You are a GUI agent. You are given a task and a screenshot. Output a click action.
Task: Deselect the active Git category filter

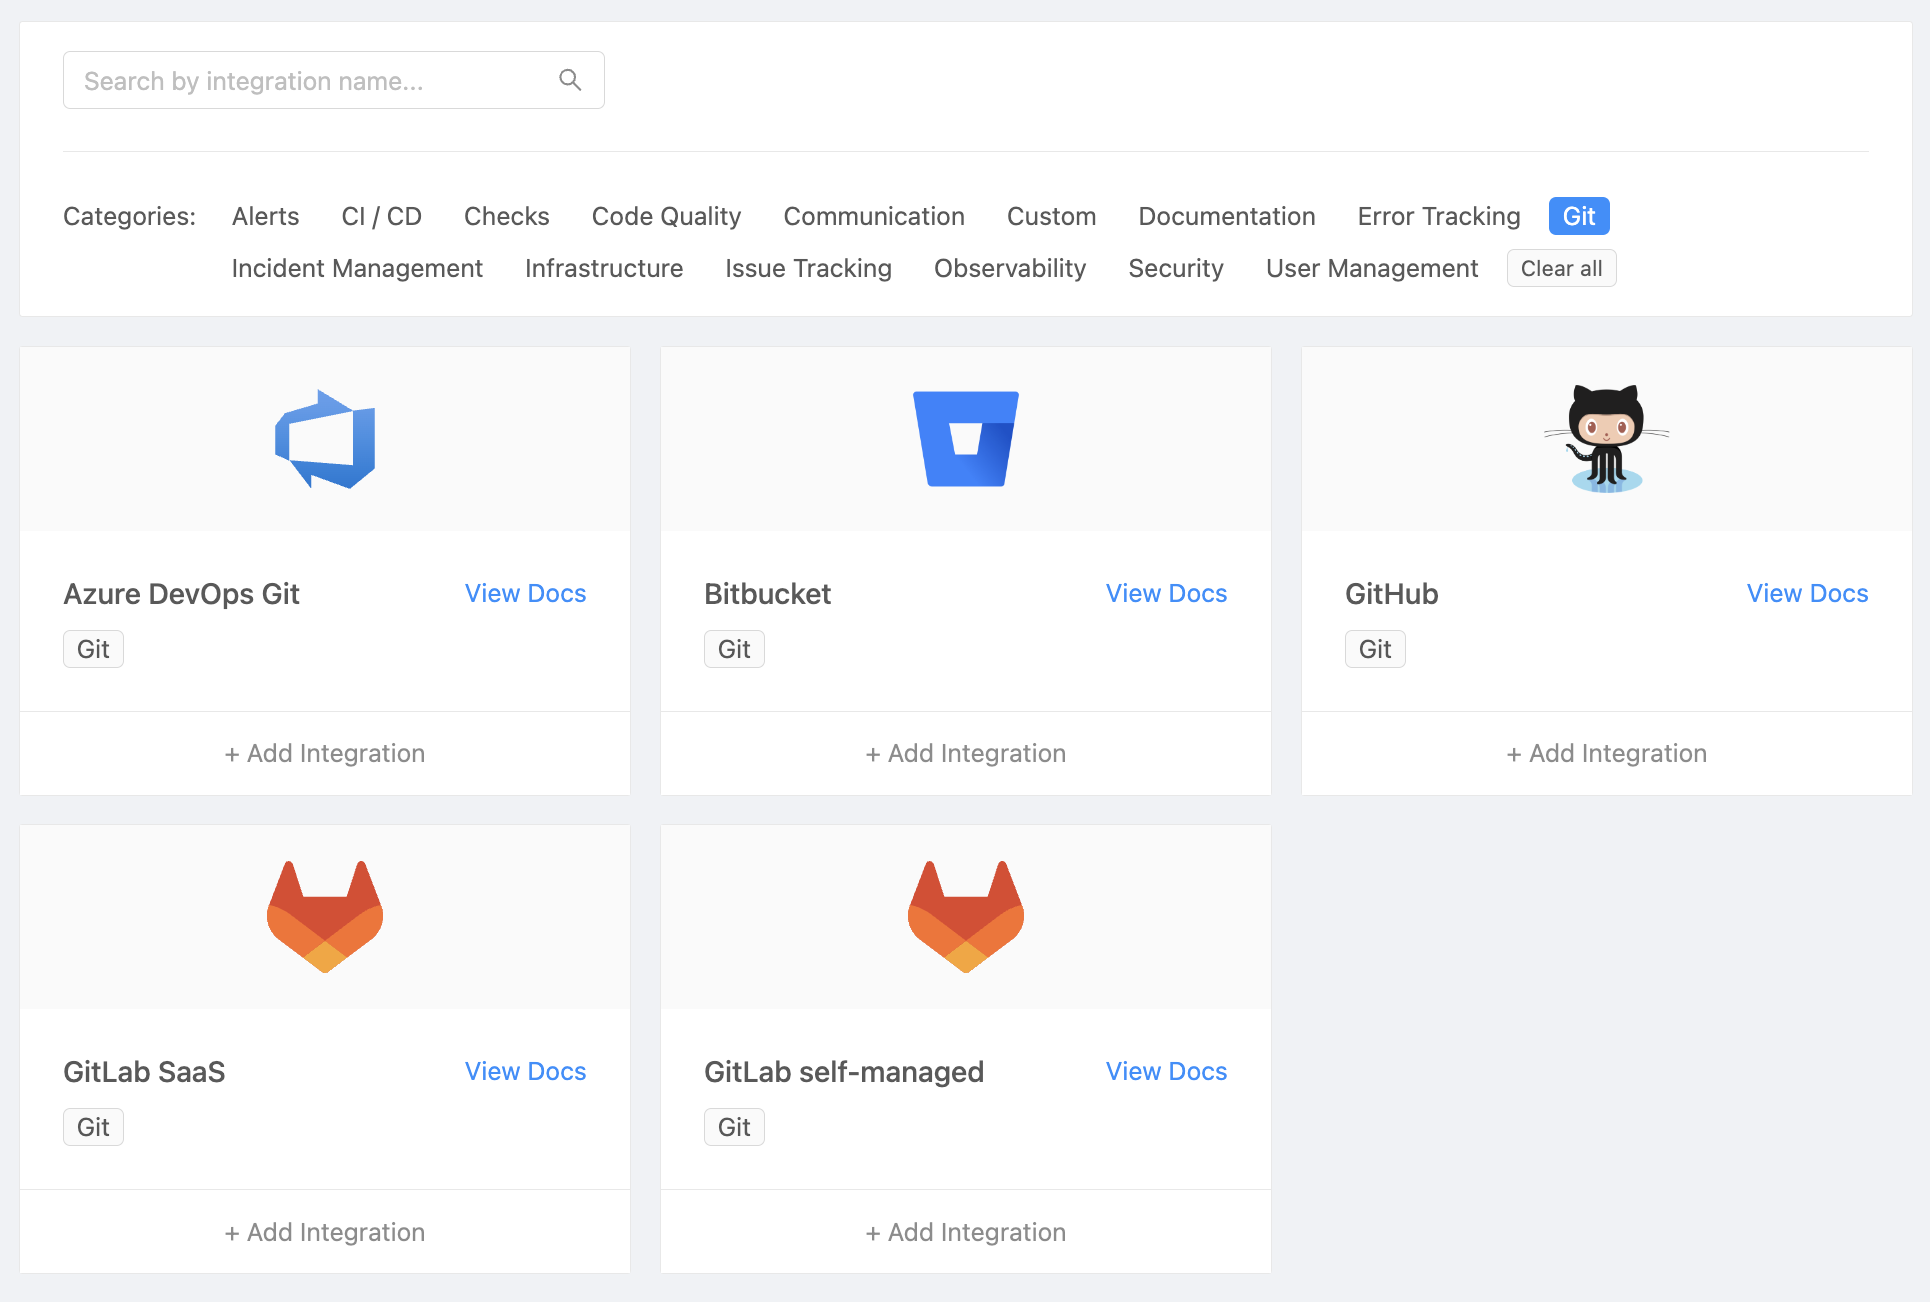pyautogui.click(x=1578, y=216)
